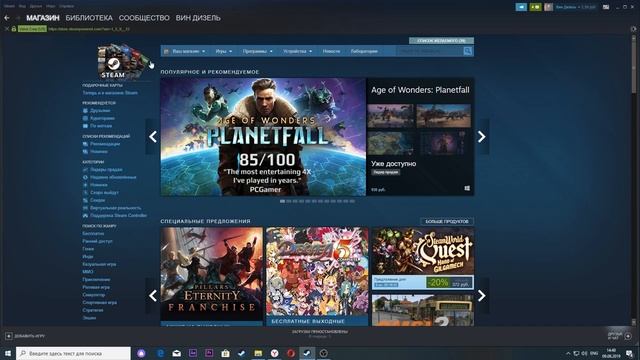Click the page URL address text
Screen dimensions: 640x360
(89, 29)
